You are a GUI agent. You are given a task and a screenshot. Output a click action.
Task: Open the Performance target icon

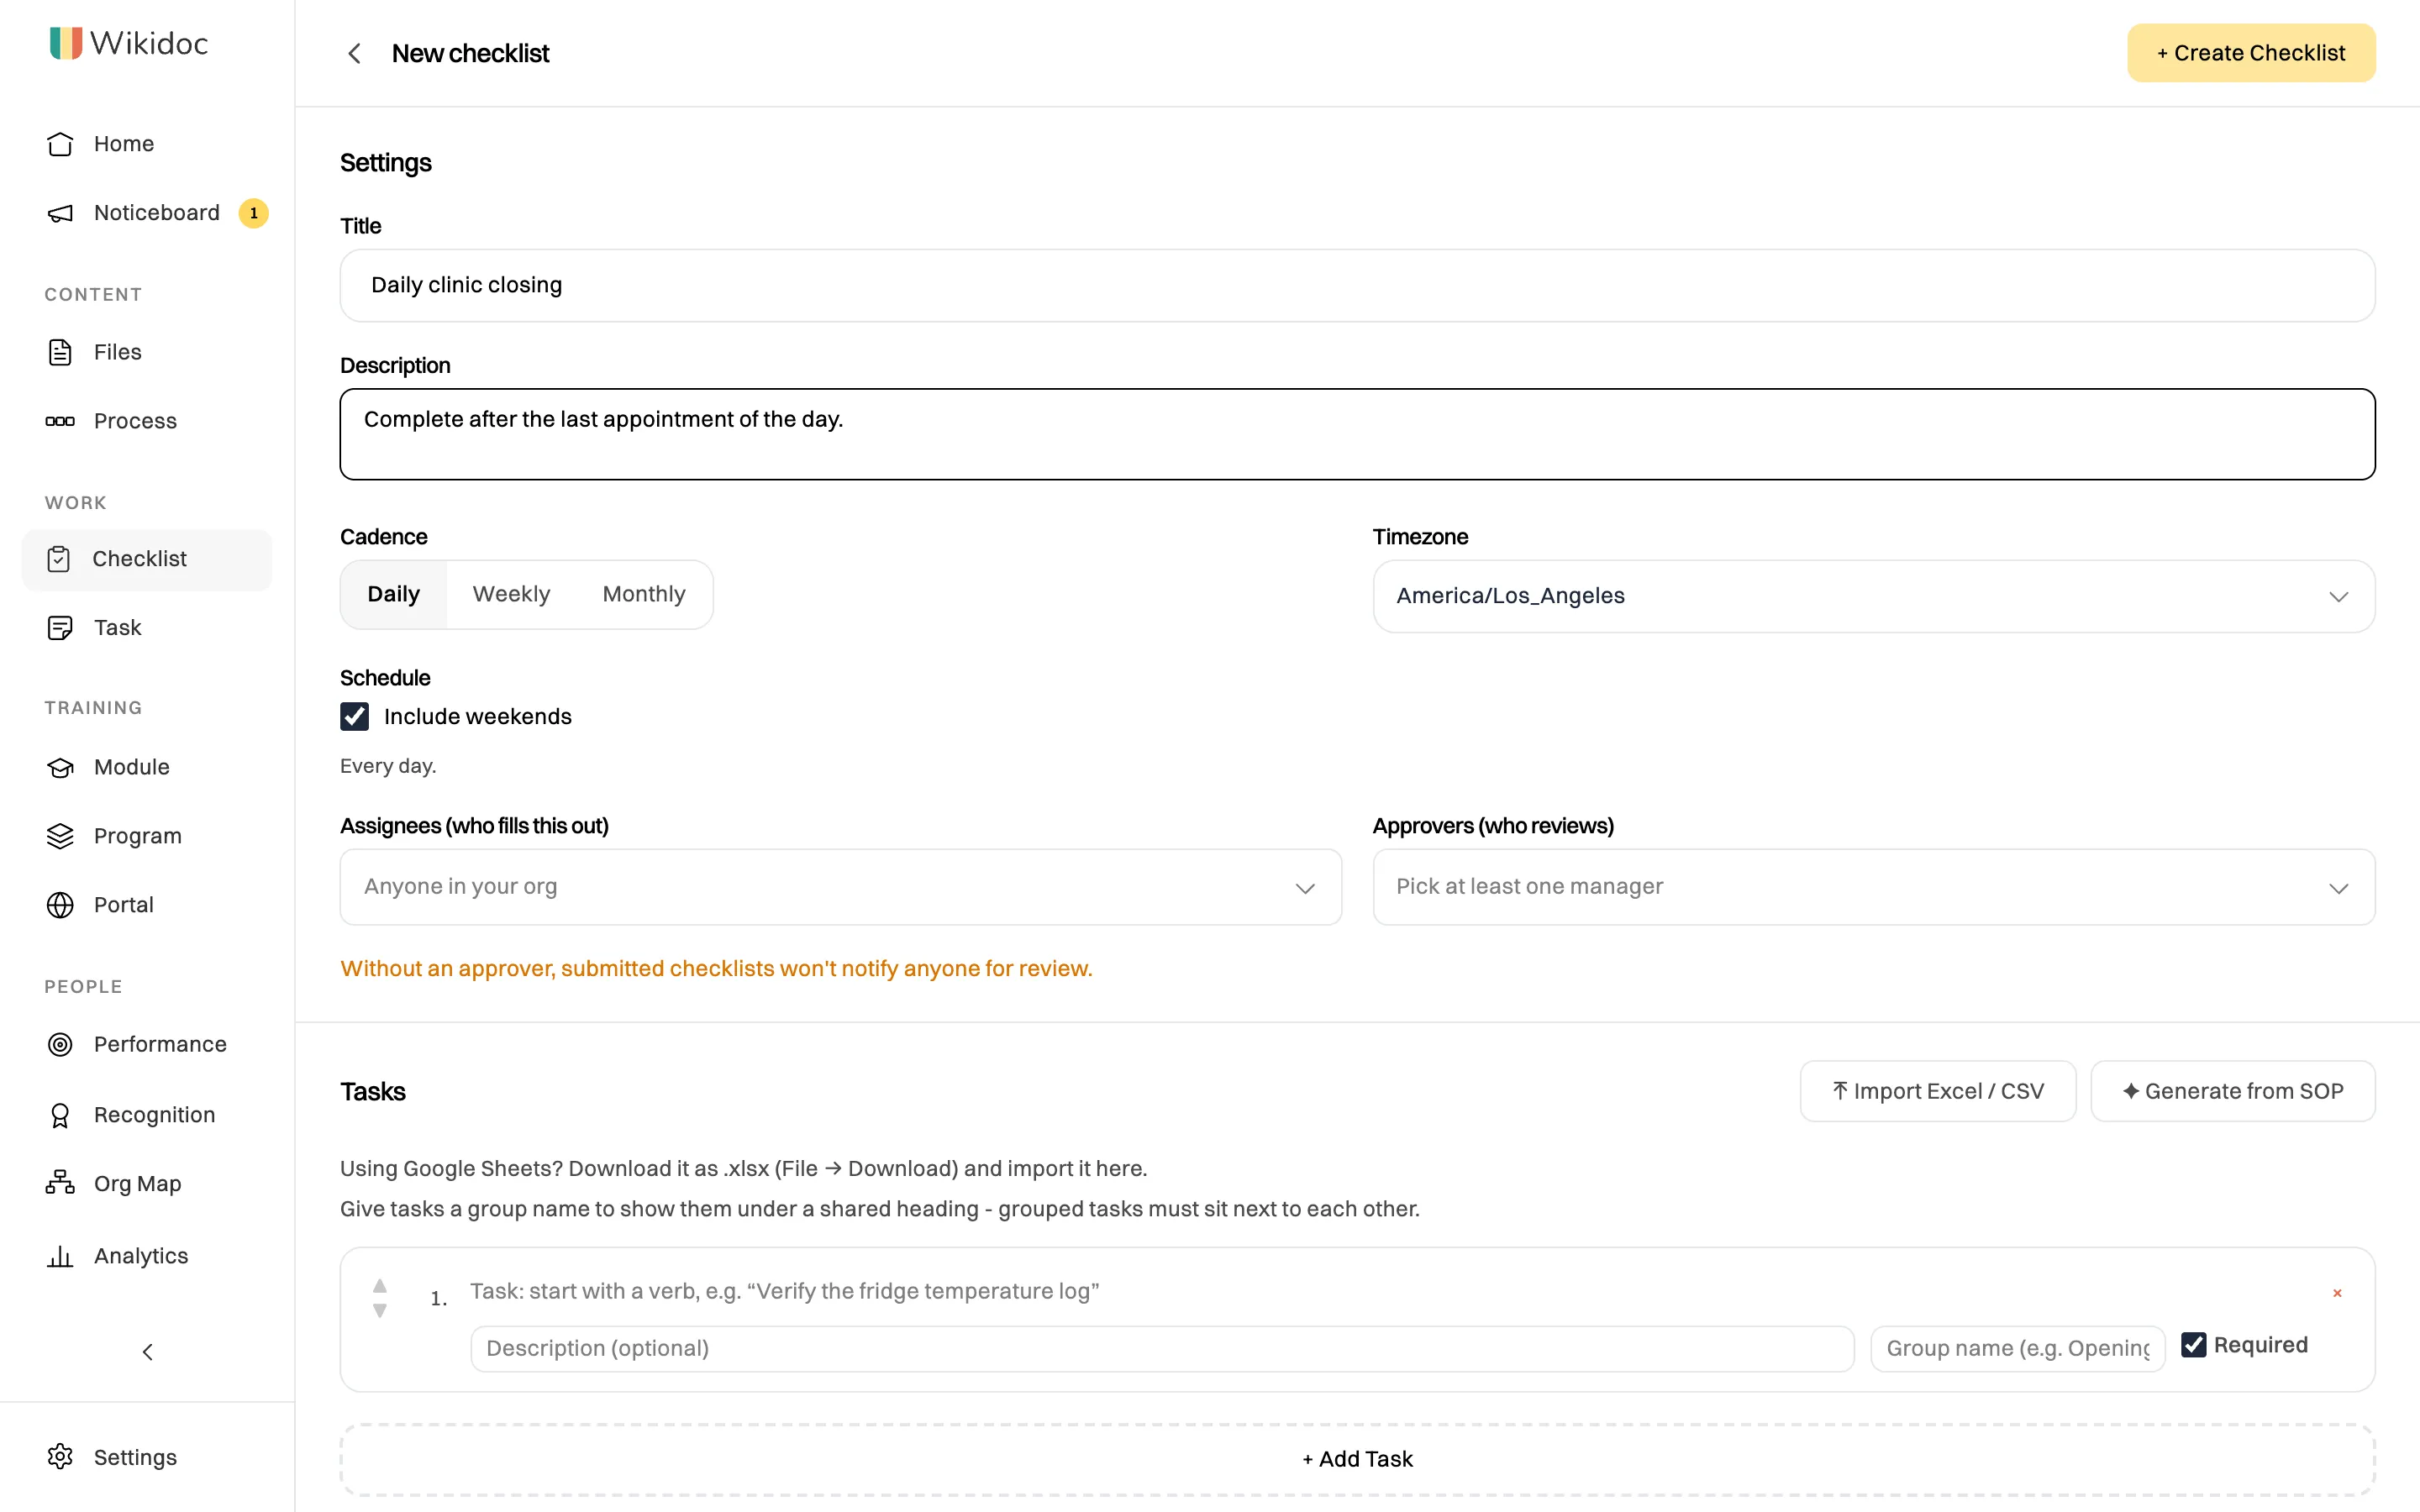pyautogui.click(x=60, y=1044)
